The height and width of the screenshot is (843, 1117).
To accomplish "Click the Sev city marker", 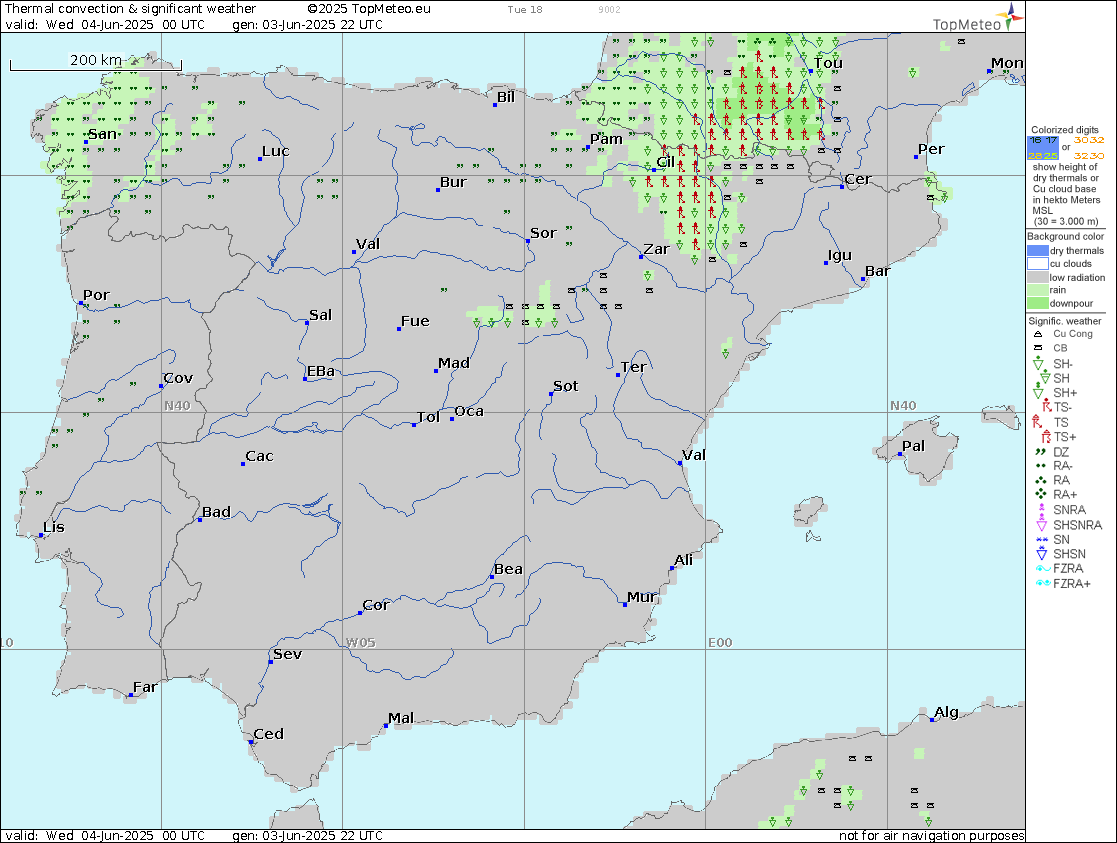I will (x=271, y=662).
